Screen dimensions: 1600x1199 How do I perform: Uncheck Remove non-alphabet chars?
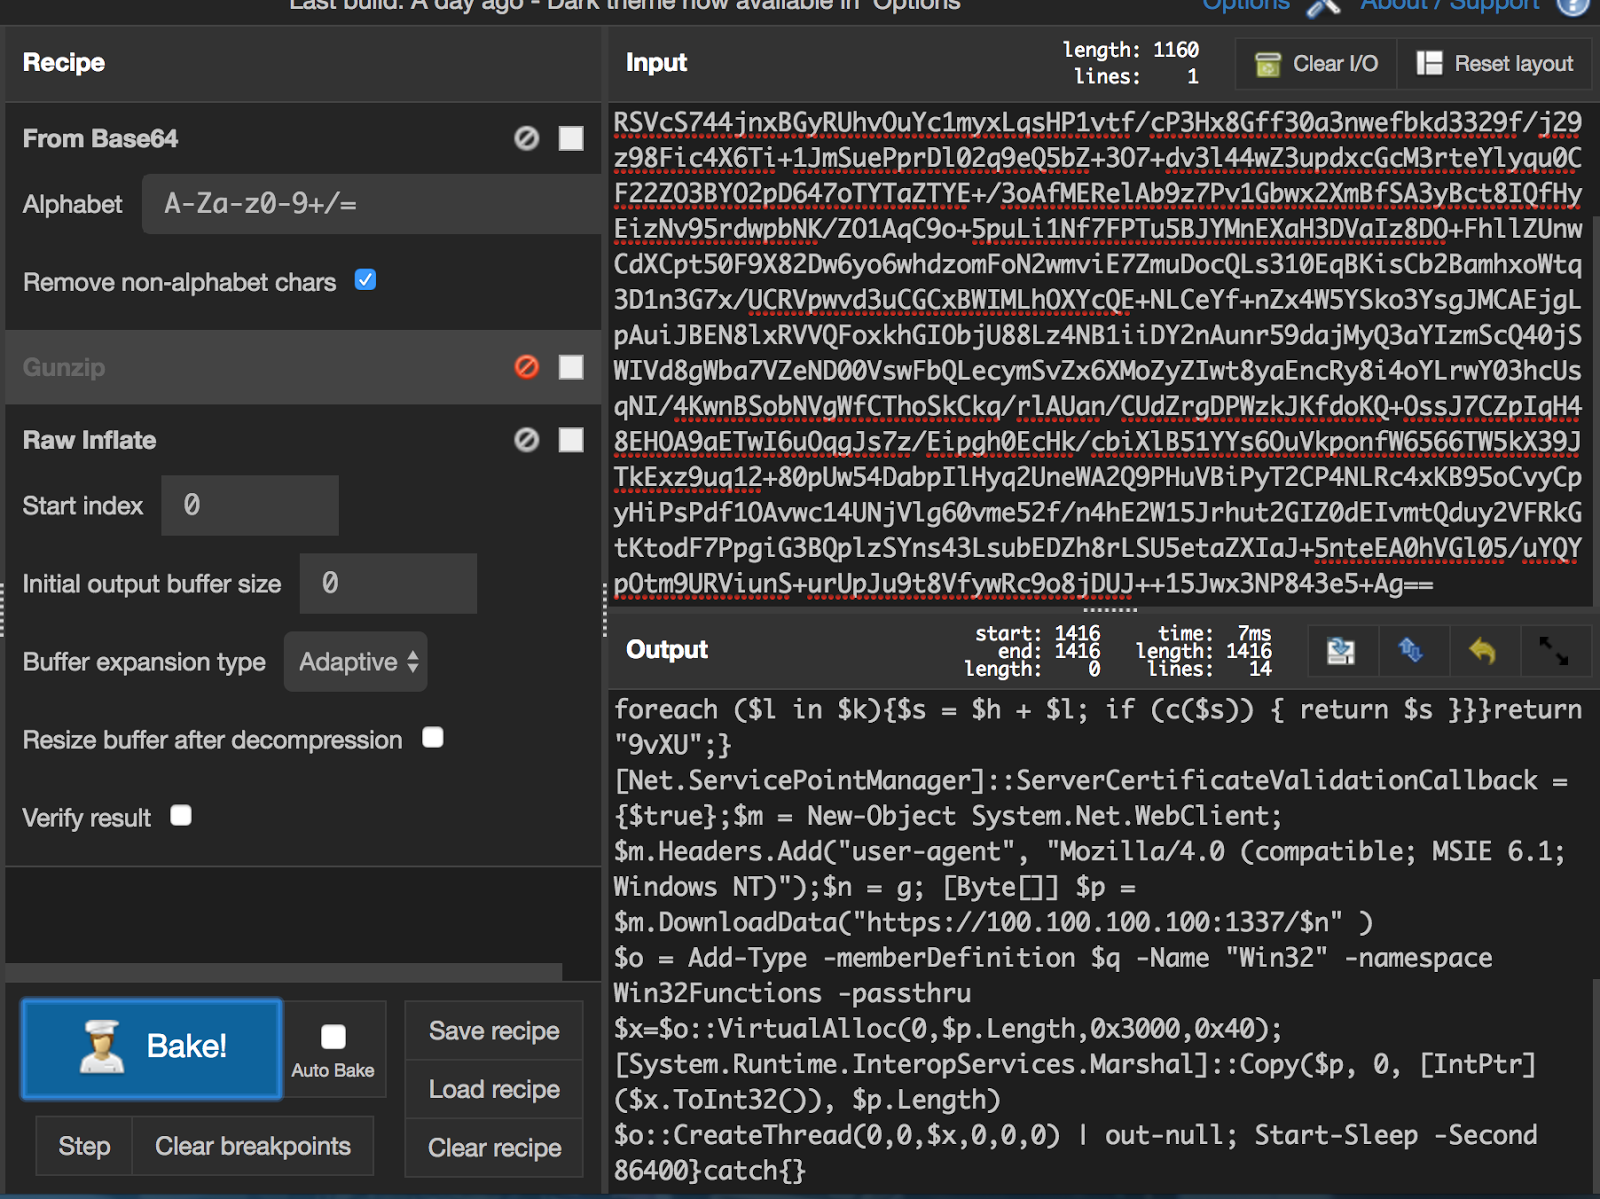point(365,281)
